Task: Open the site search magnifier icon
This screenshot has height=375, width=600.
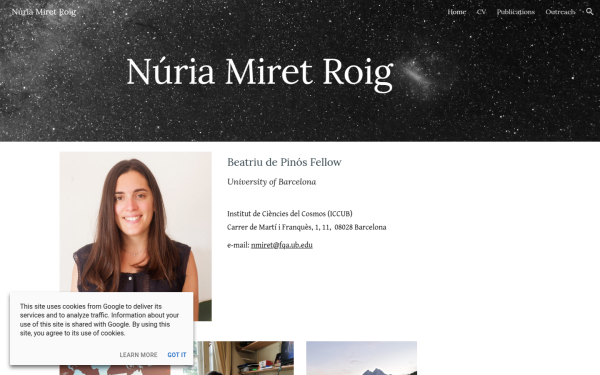Action: pyautogui.click(x=589, y=11)
